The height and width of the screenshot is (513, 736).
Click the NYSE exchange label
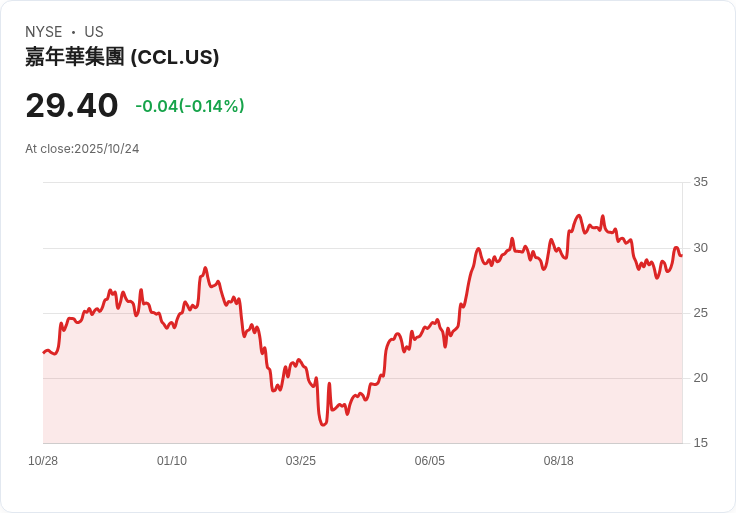(44, 32)
